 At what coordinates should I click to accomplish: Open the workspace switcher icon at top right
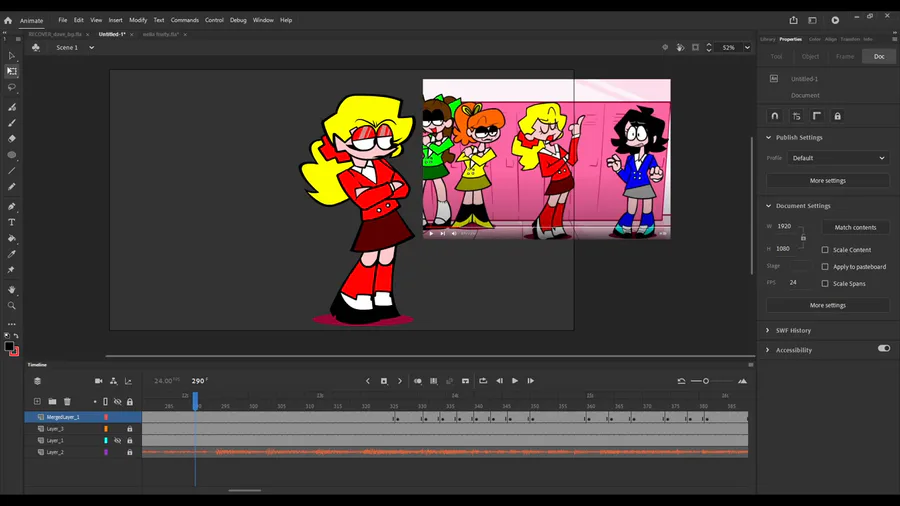(x=812, y=20)
